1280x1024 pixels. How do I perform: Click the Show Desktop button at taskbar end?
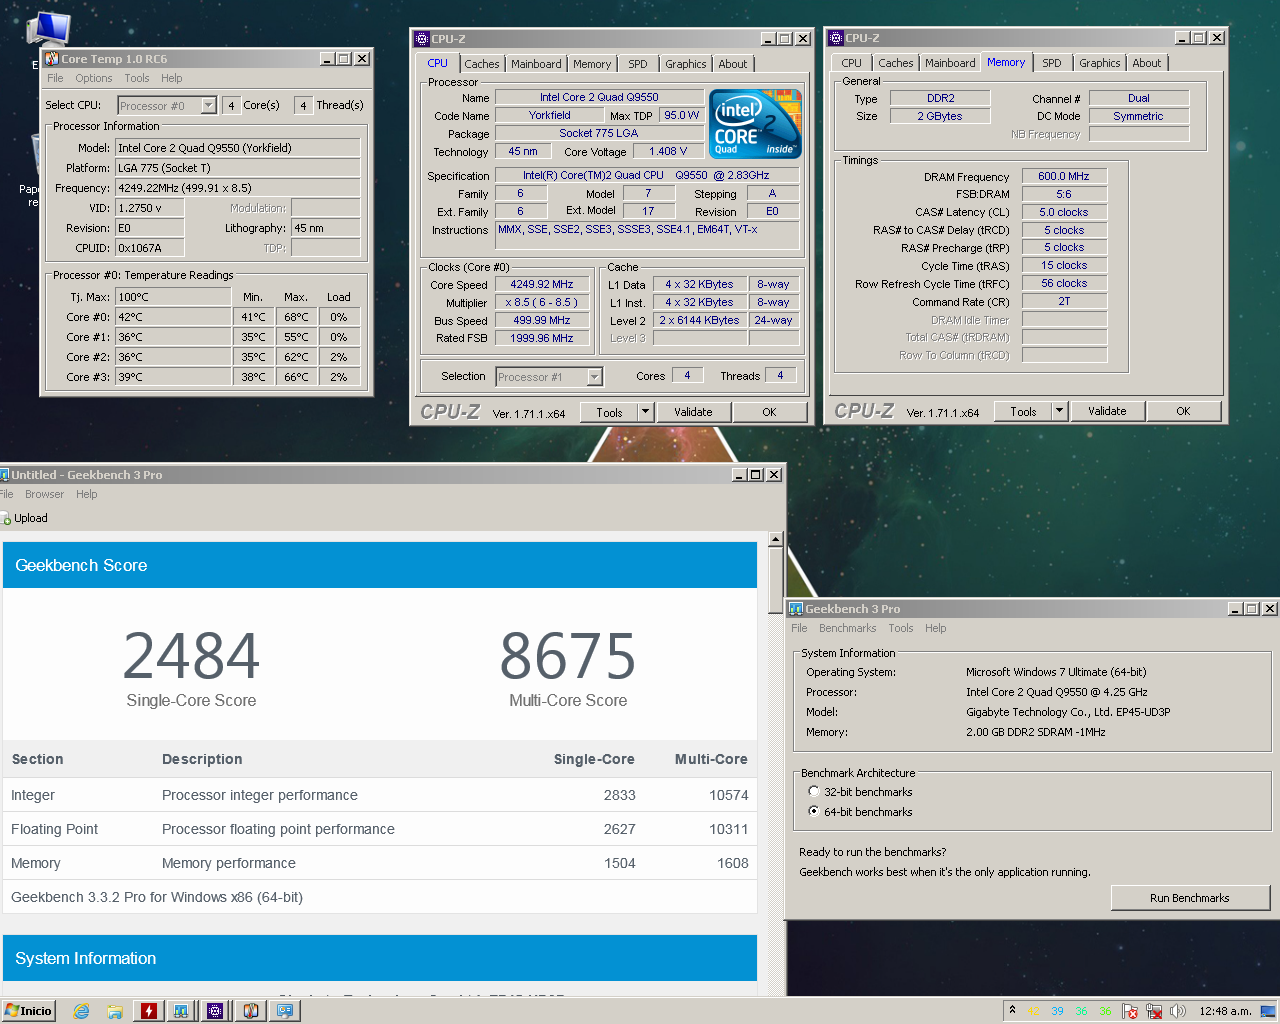point(1267,1011)
